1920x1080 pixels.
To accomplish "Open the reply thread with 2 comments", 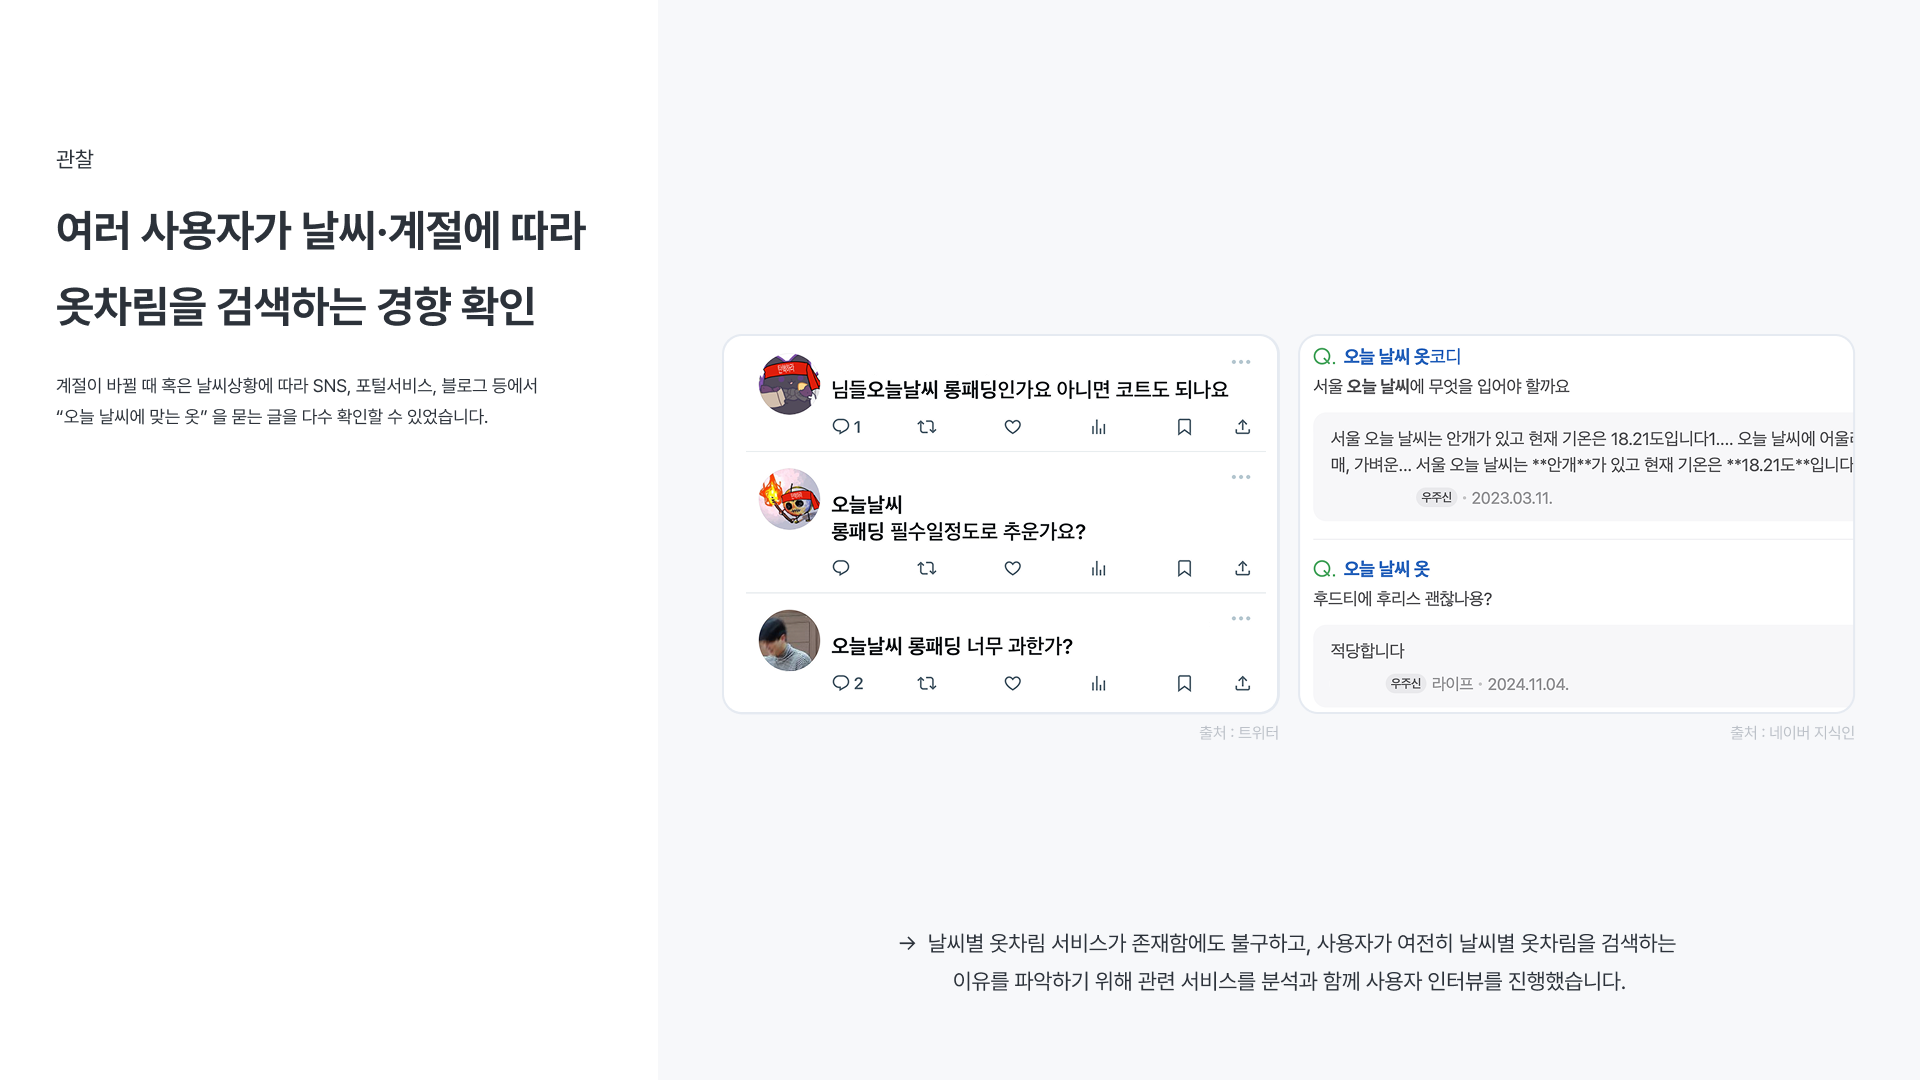I will tap(847, 683).
